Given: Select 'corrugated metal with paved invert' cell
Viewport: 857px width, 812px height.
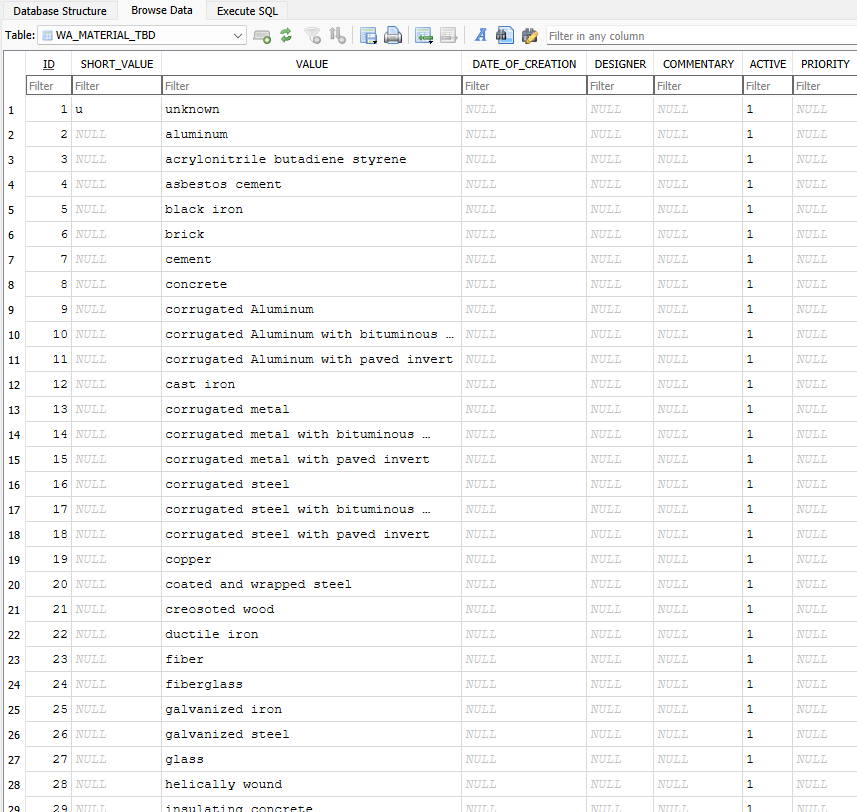Looking at the screenshot, I should (x=312, y=460).
